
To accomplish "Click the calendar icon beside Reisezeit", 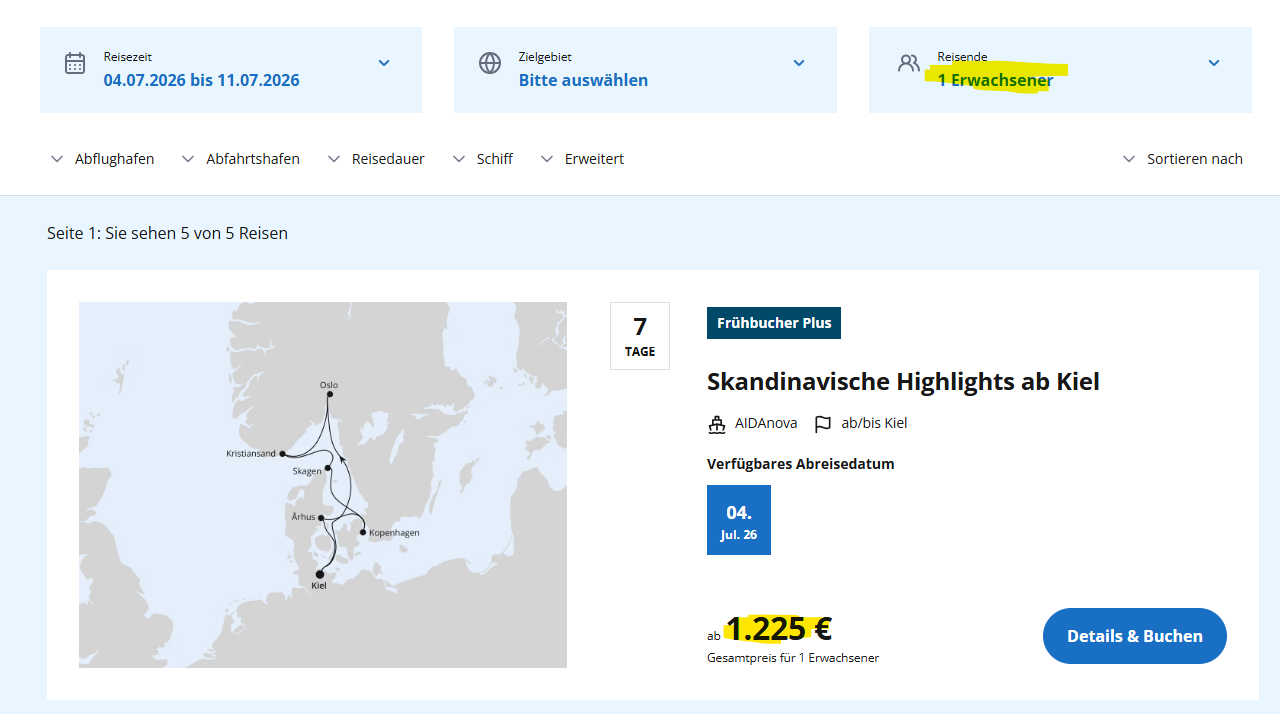I will (75, 63).
